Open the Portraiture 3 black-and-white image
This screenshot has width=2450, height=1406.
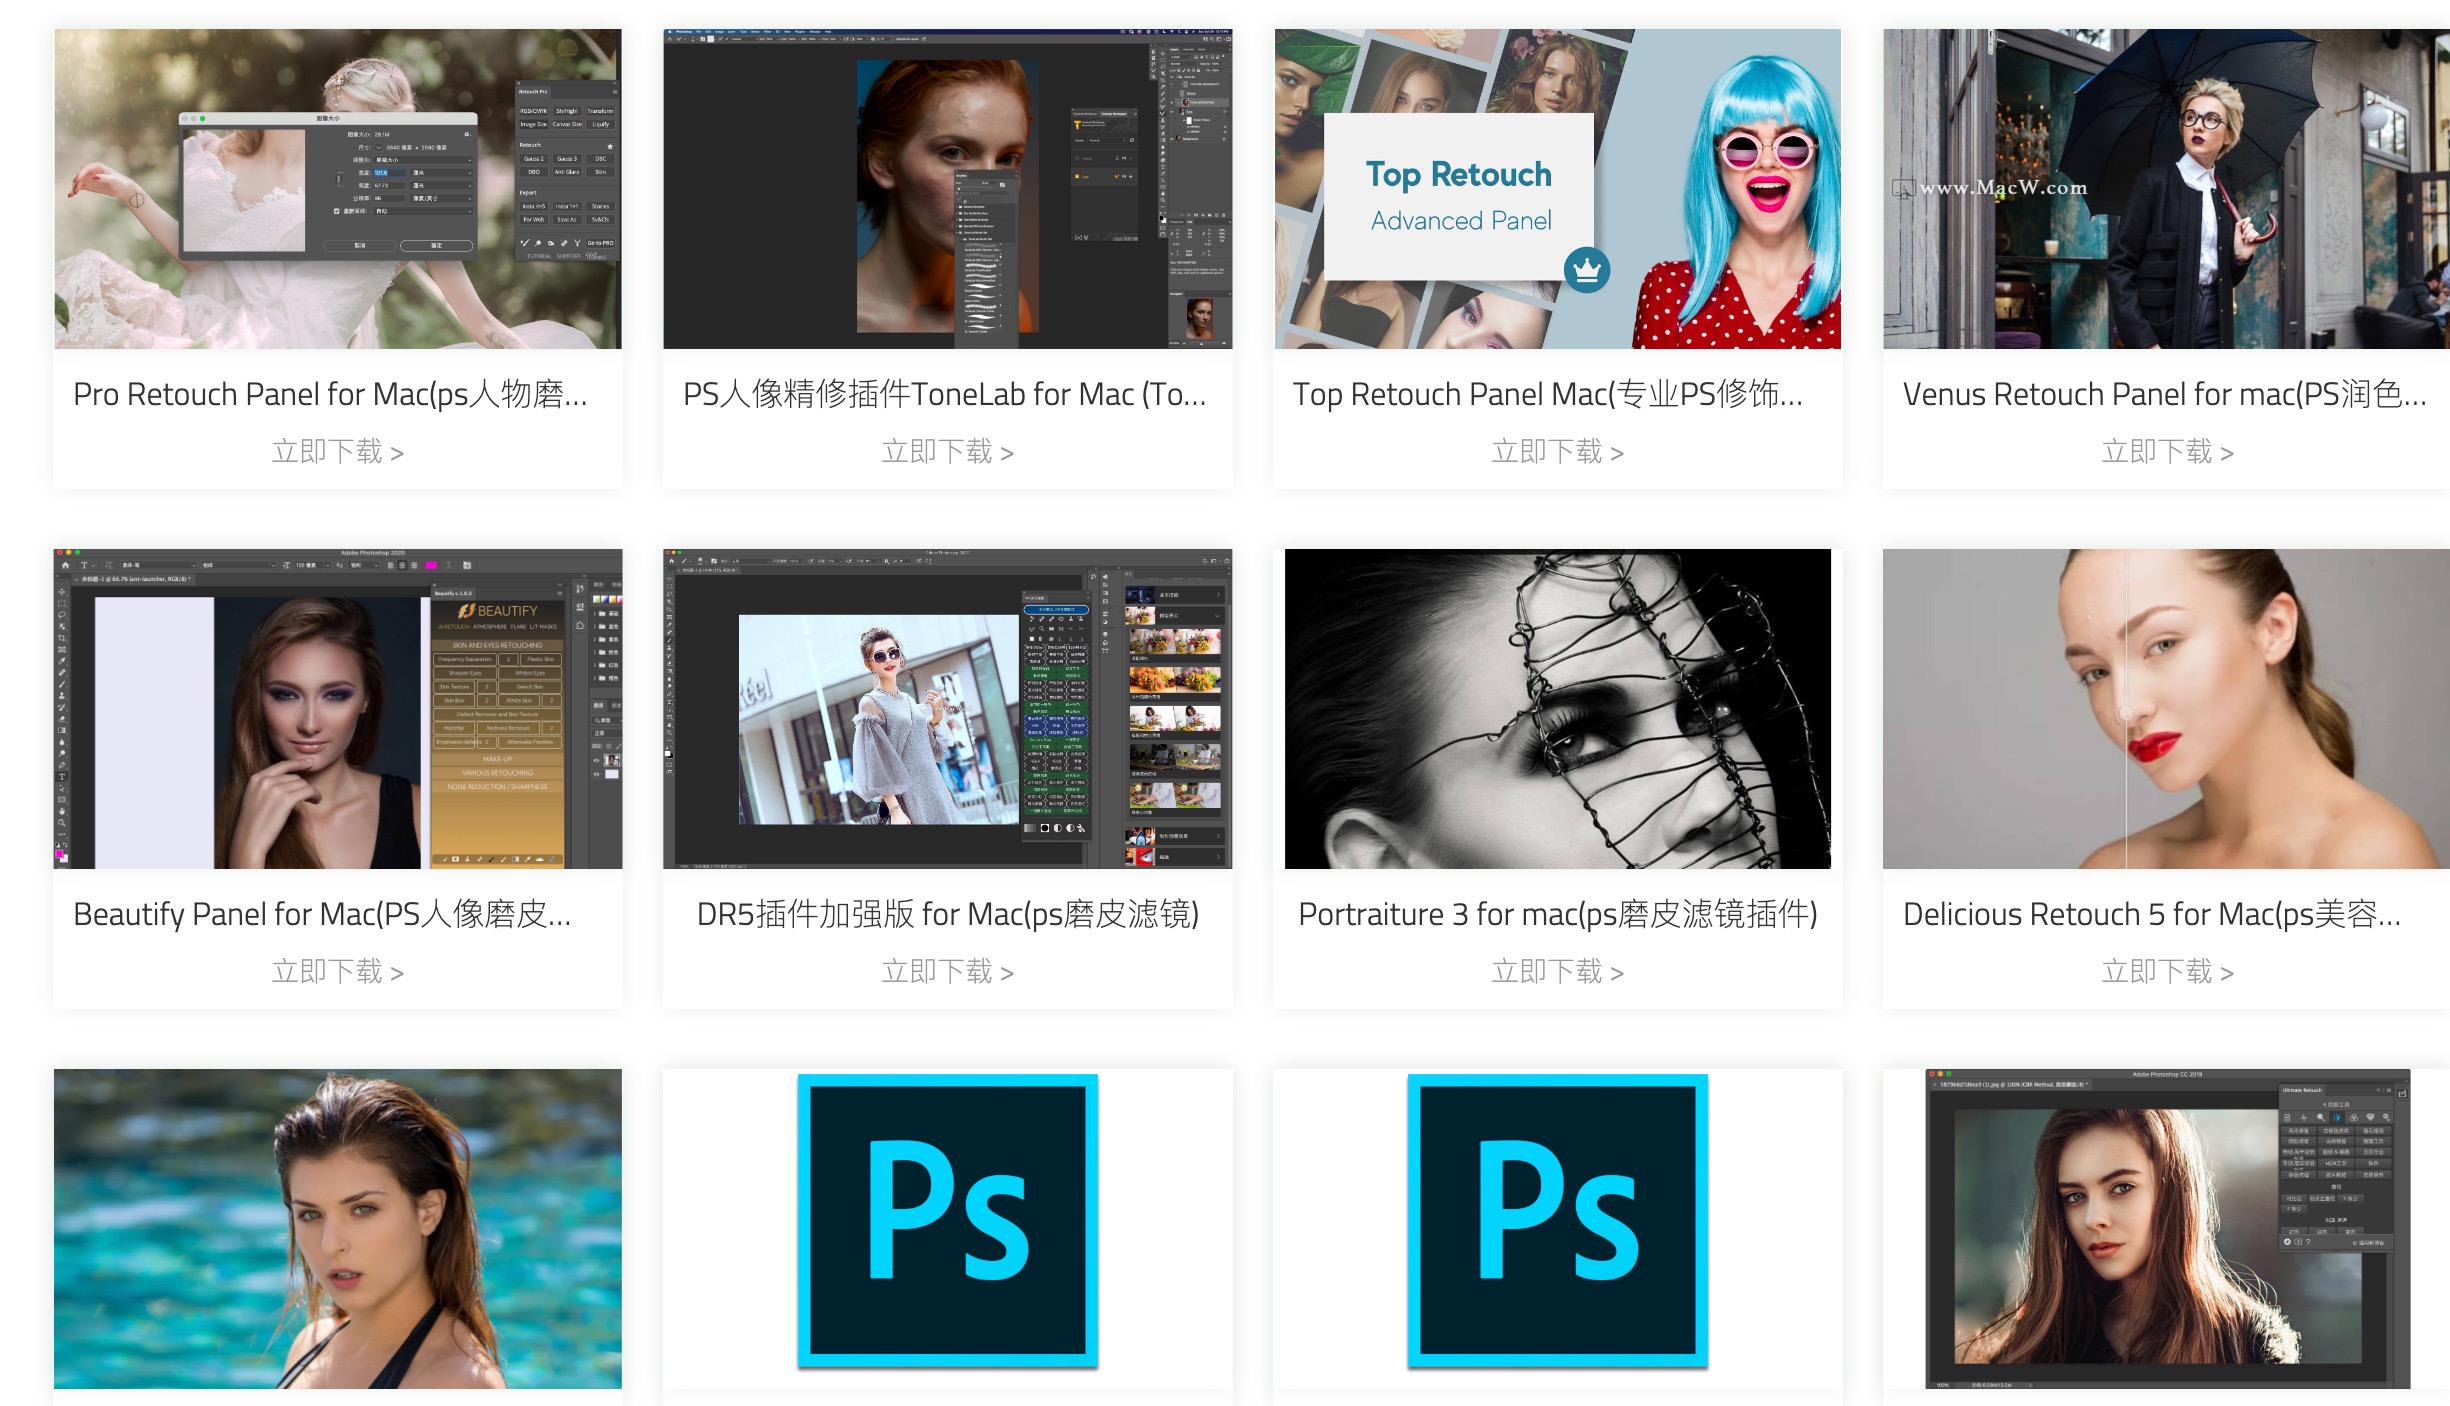[1557, 708]
